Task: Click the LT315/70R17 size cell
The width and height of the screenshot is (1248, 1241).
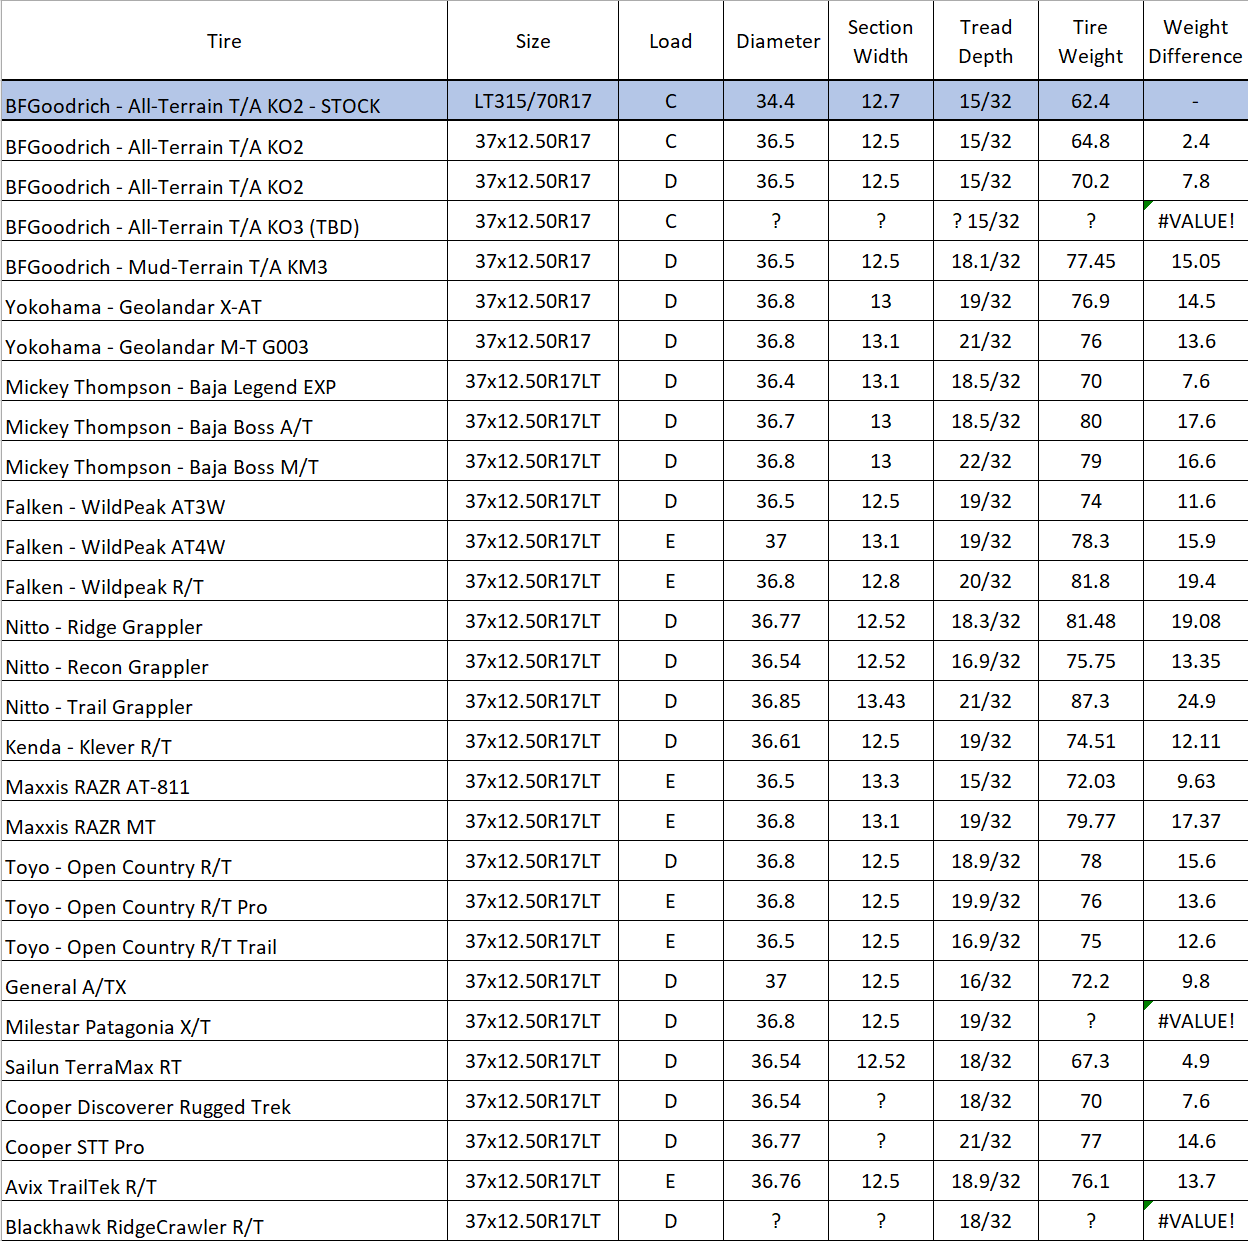Action: point(533,101)
